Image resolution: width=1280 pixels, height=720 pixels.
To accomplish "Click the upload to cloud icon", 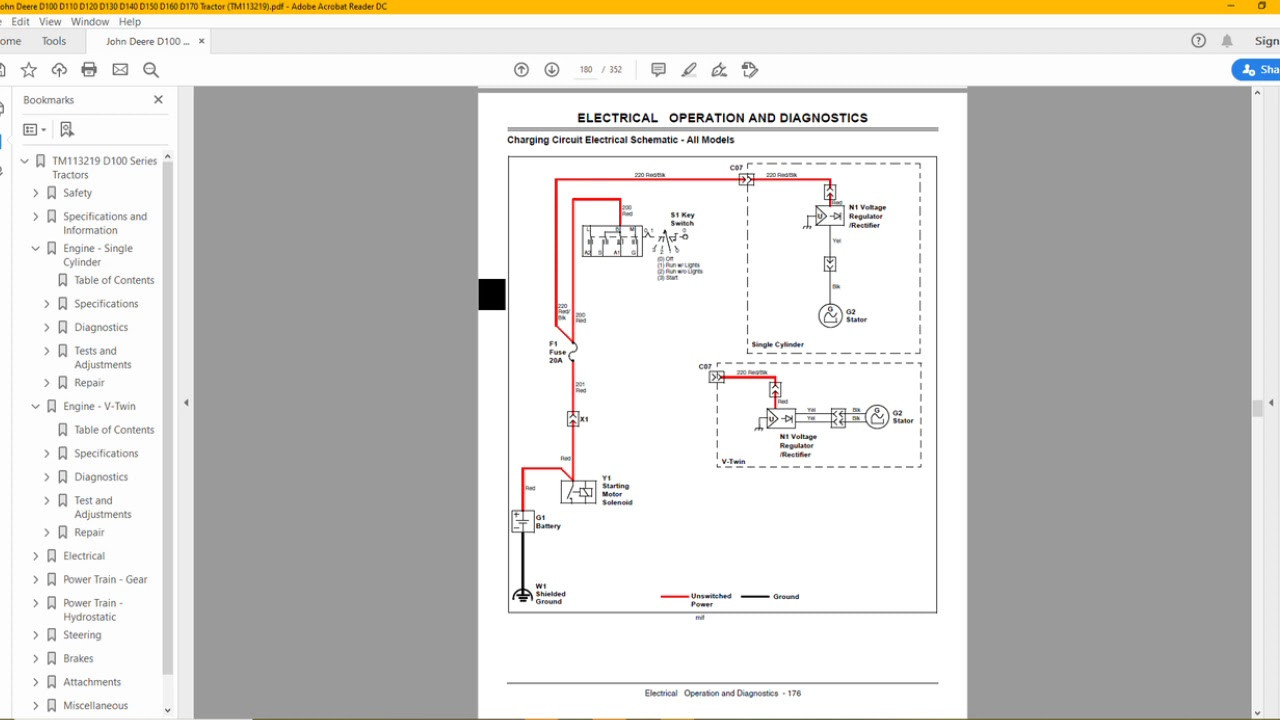I will (59, 70).
